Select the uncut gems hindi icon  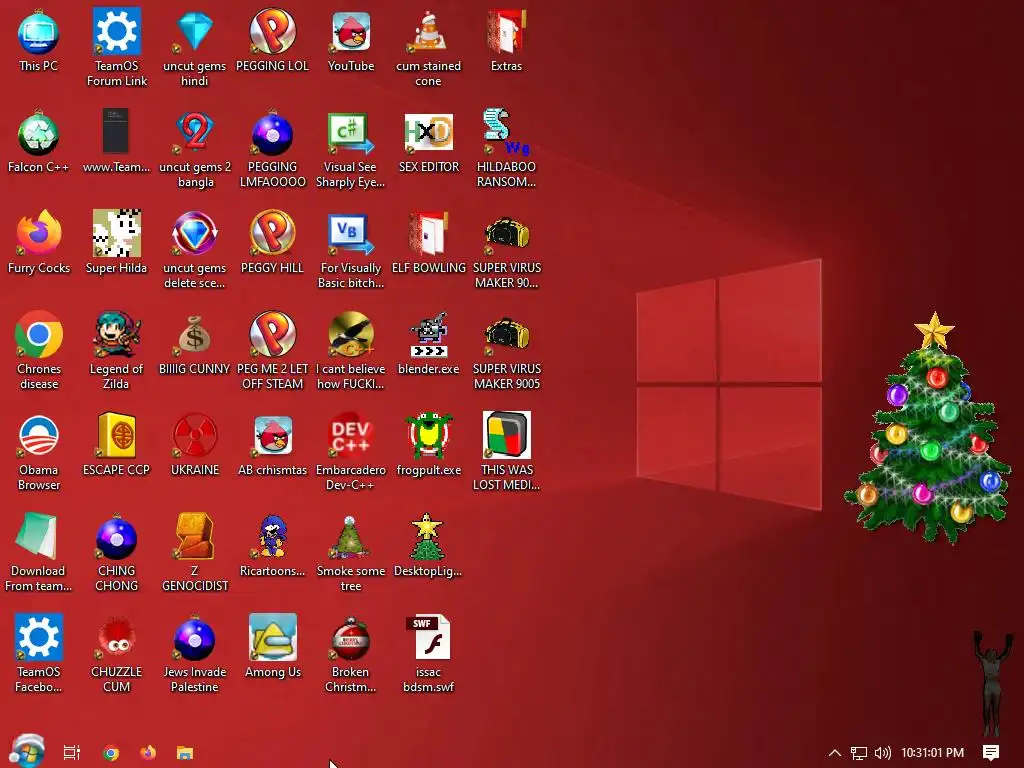point(195,48)
